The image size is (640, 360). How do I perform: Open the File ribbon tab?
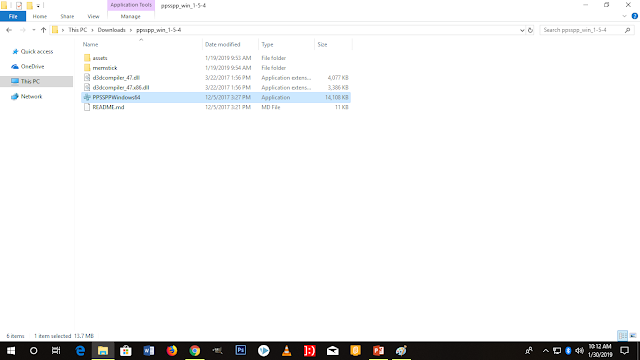point(13,16)
